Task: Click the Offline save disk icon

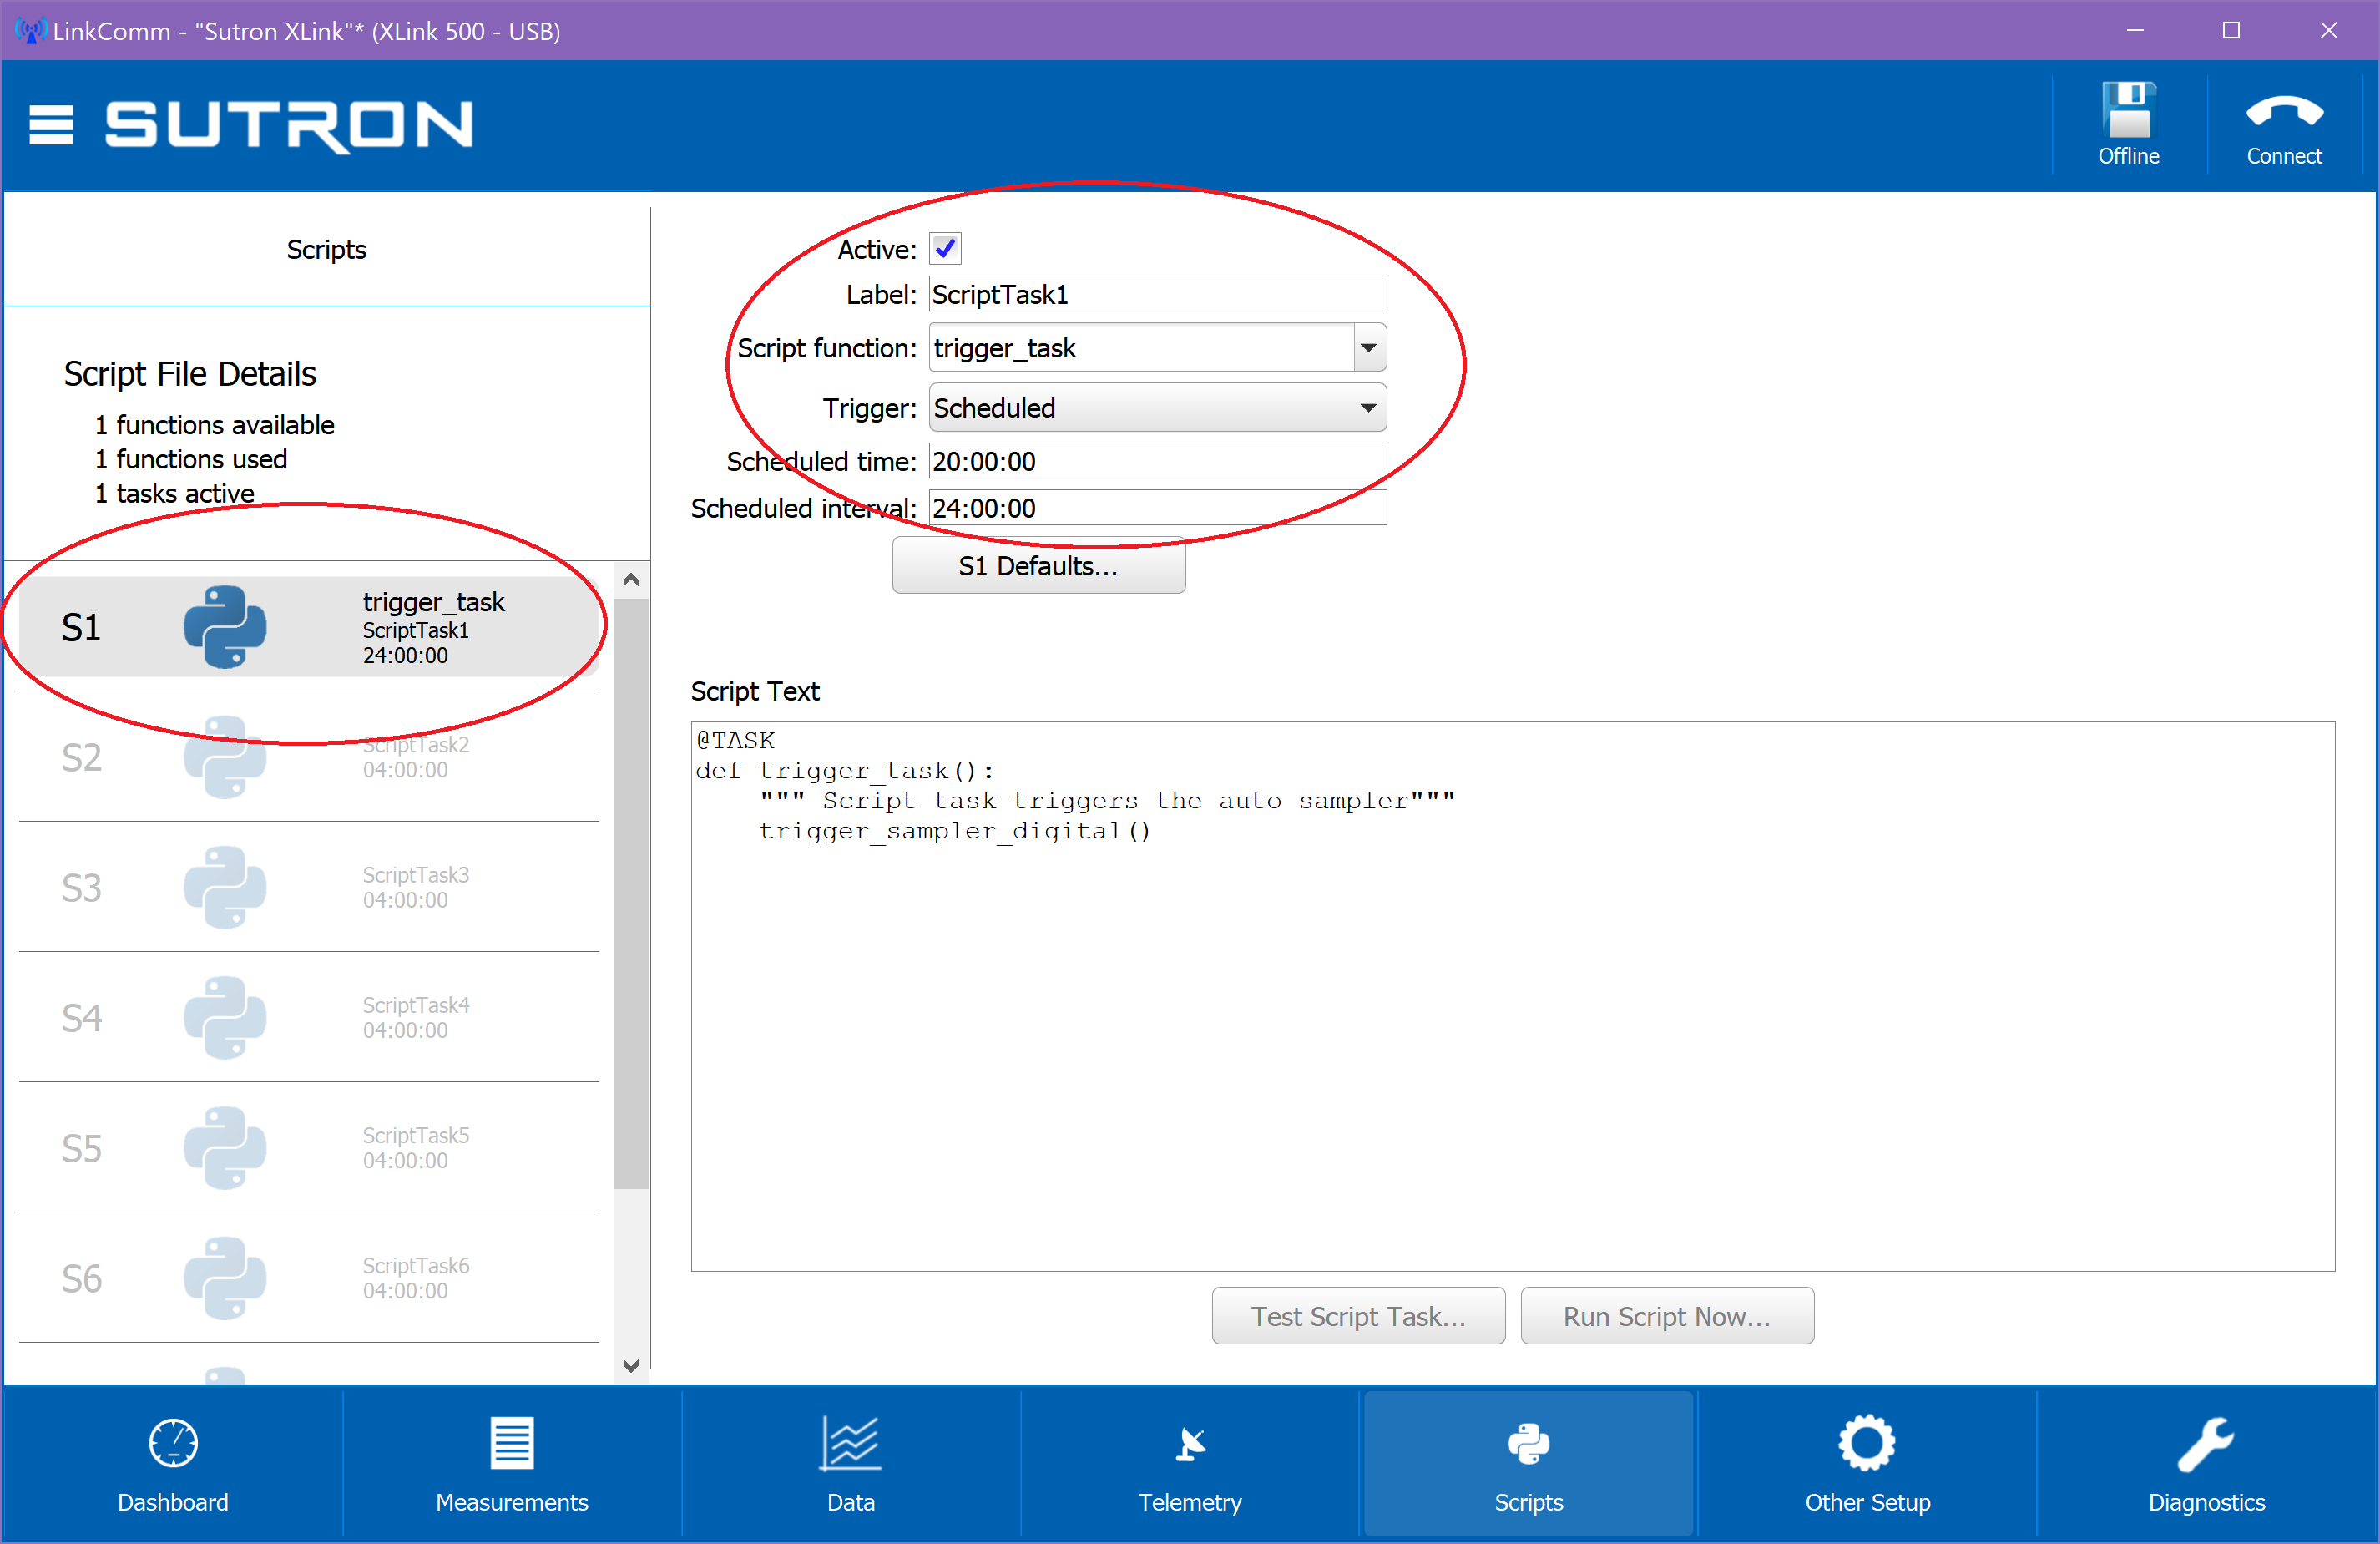Action: 2128,110
